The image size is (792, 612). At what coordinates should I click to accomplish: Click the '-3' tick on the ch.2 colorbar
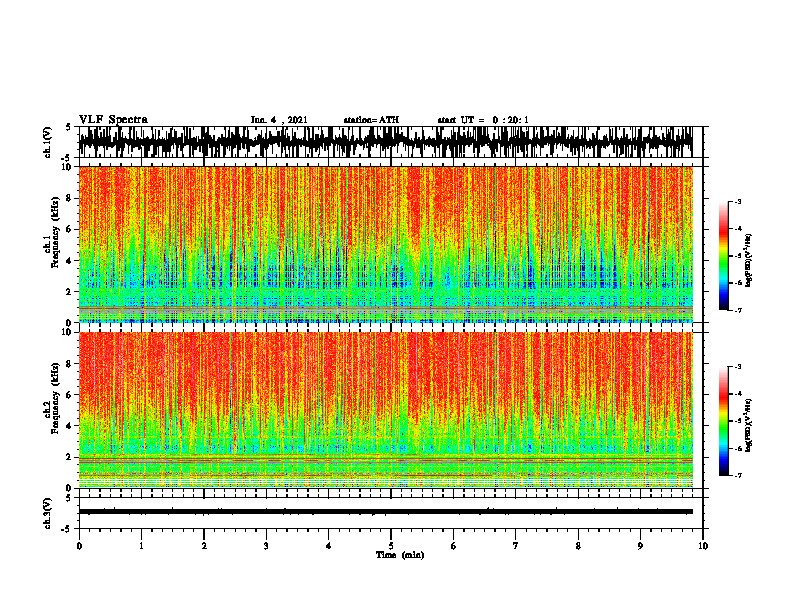[738, 367]
